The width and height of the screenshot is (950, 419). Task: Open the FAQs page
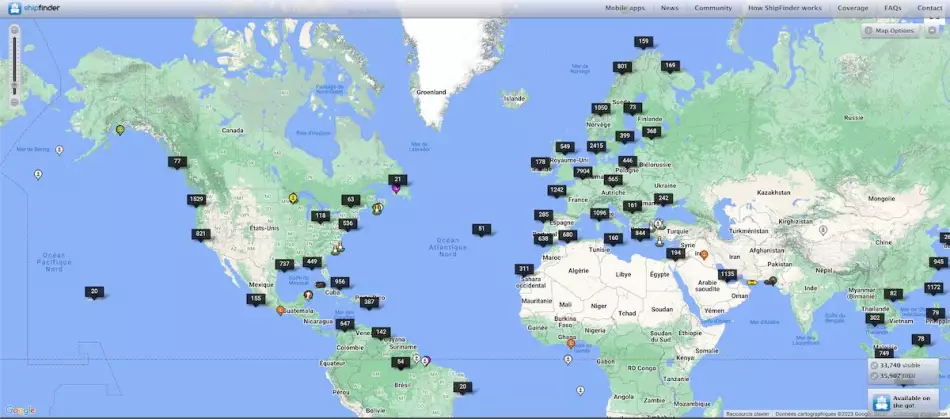point(892,8)
